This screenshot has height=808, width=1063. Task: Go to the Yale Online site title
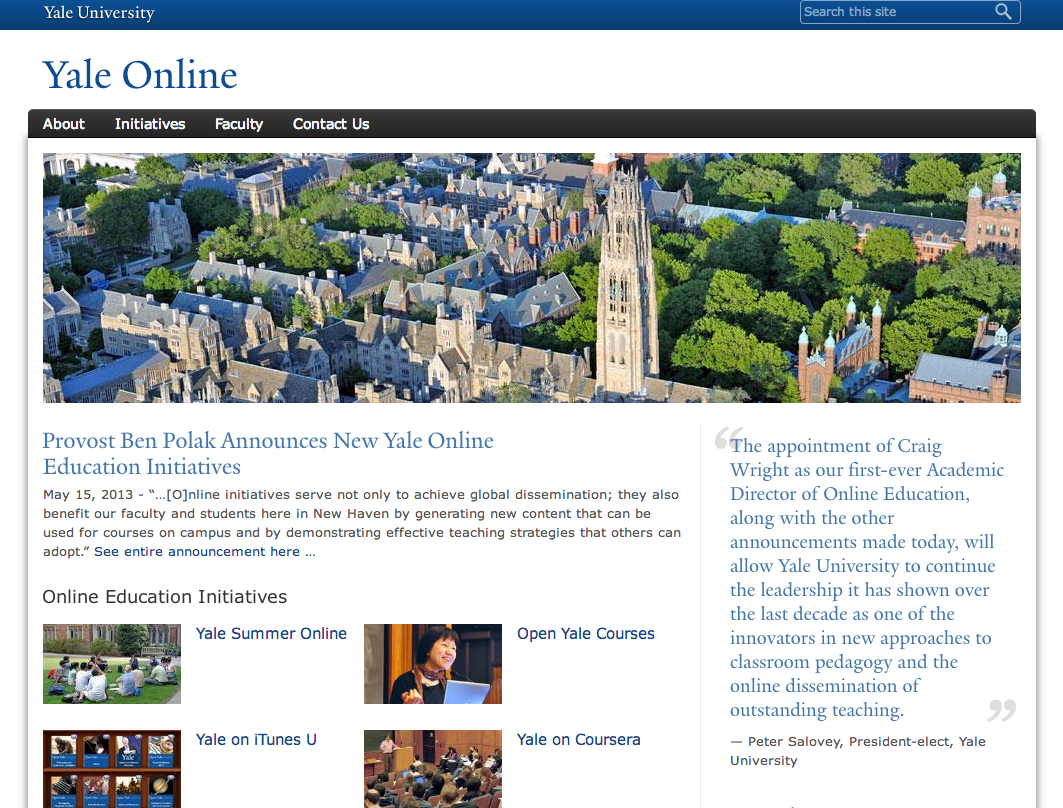pos(140,75)
